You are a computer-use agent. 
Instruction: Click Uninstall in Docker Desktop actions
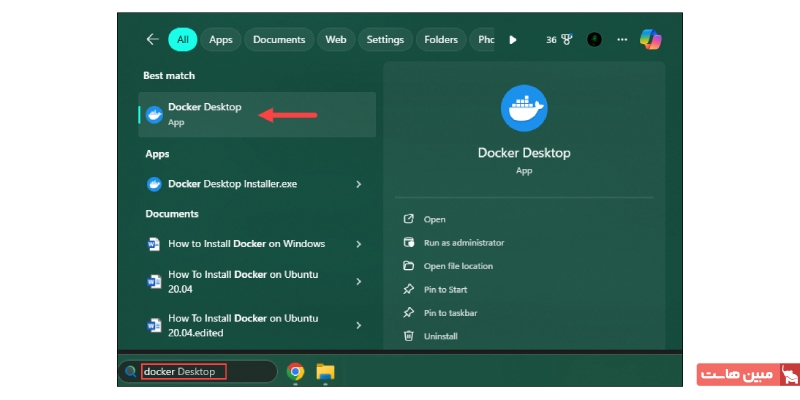(440, 336)
